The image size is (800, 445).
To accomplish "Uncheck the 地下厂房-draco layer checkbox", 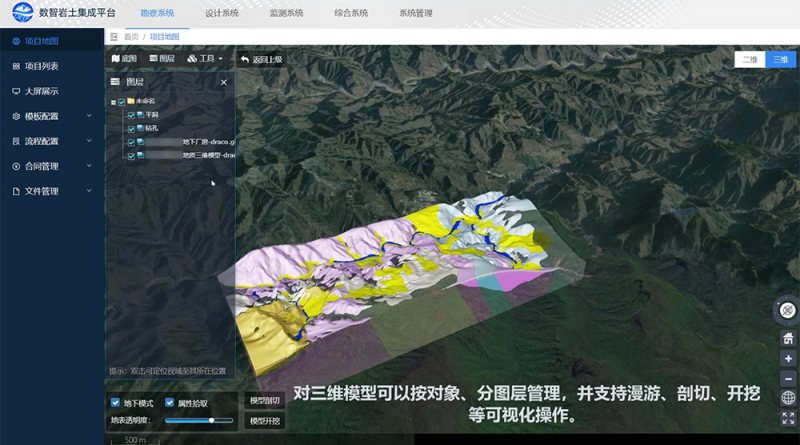I will pos(131,142).
